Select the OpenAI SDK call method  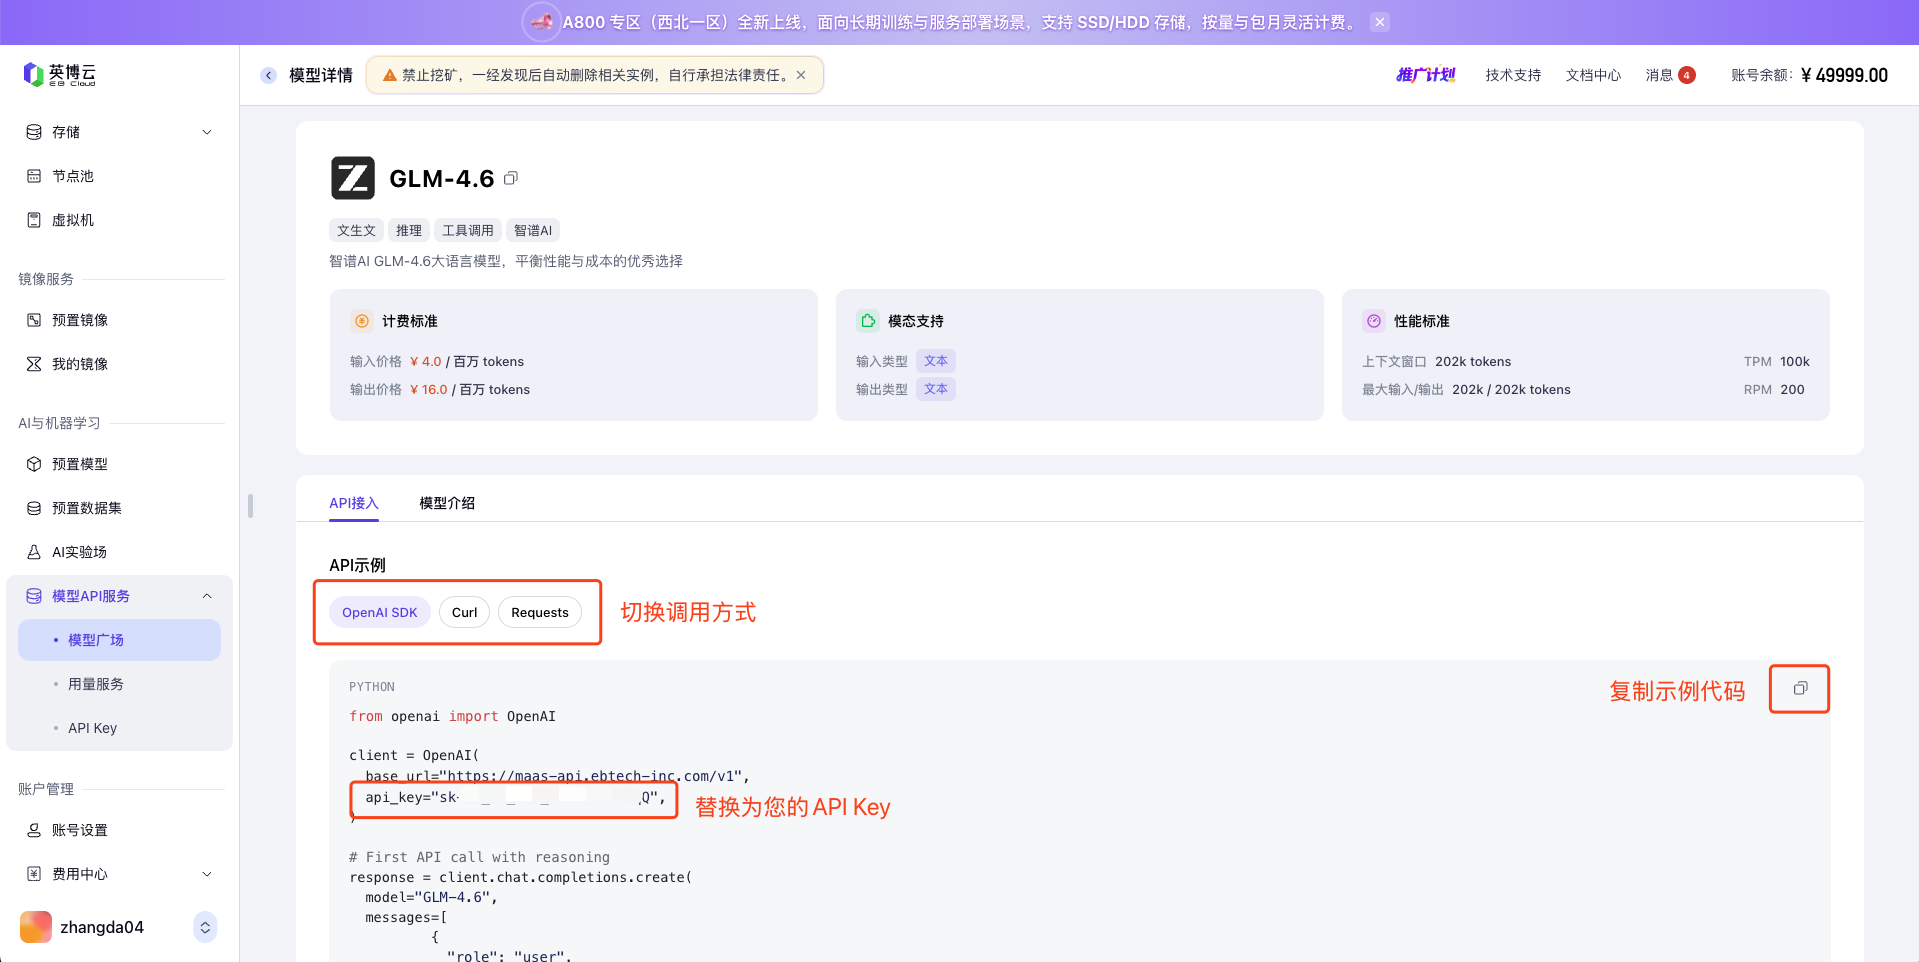pos(380,612)
